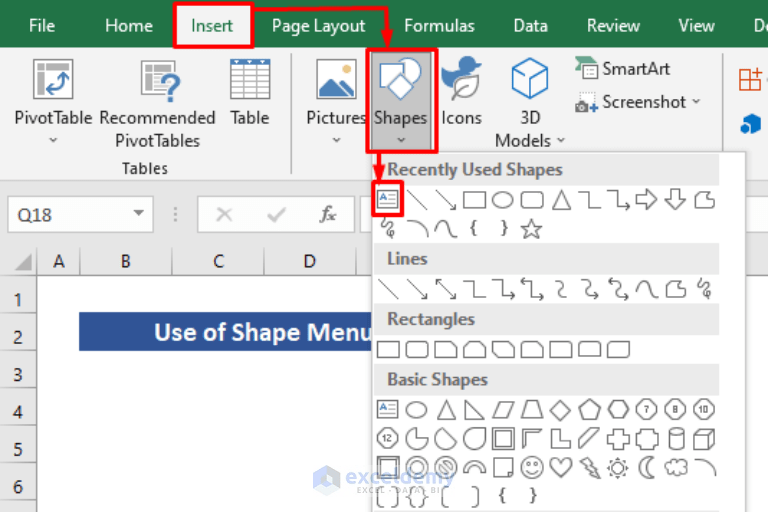Select the Text Box in Recently Used Shapes
The height and width of the screenshot is (512, 768).
pos(387,199)
